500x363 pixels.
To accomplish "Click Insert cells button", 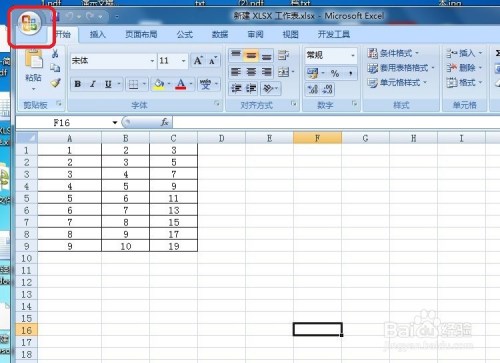I will [x=464, y=53].
